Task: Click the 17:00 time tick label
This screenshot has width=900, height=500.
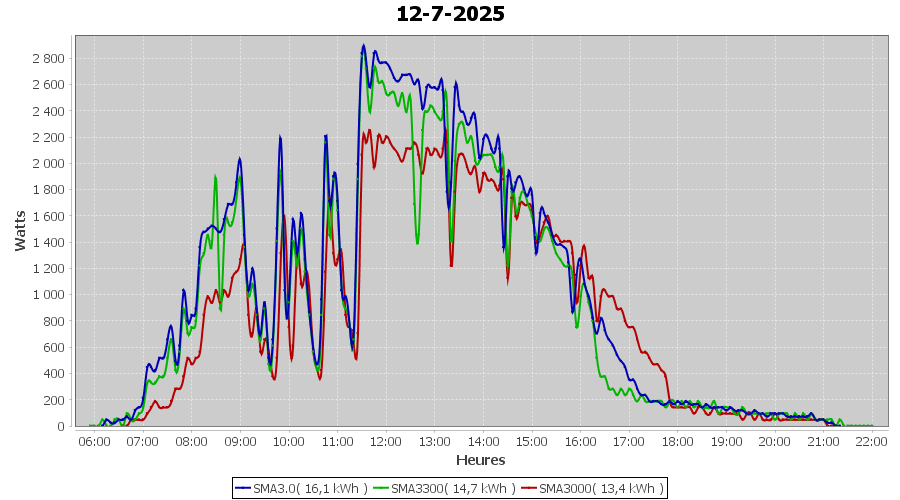Action: click(629, 441)
